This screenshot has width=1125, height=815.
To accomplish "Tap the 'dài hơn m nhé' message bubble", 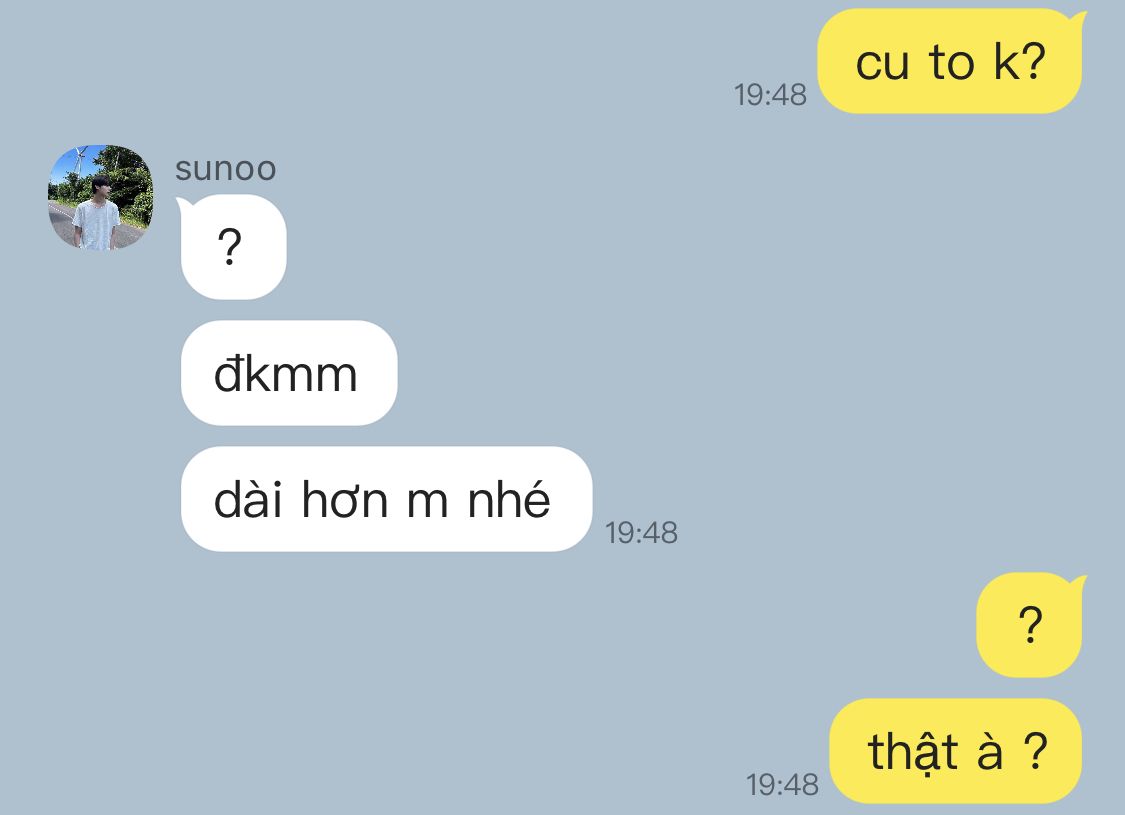I will click(x=387, y=499).
